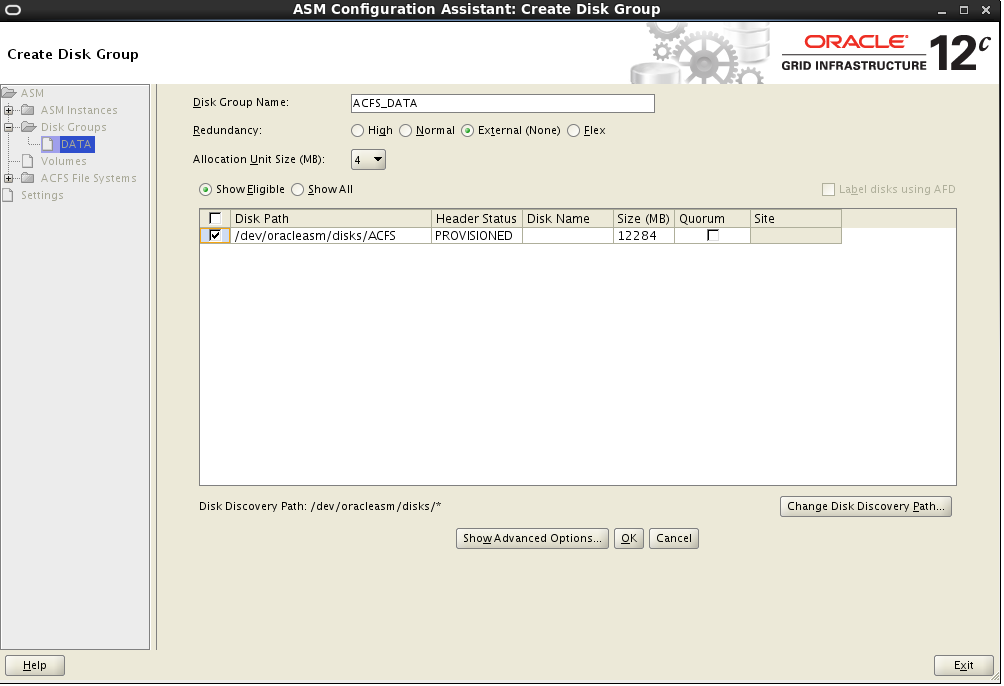Image resolution: width=1004 pixels, height=686 pixels.
Task: Click the Disk Groups open folder icon
Action: 29,127
